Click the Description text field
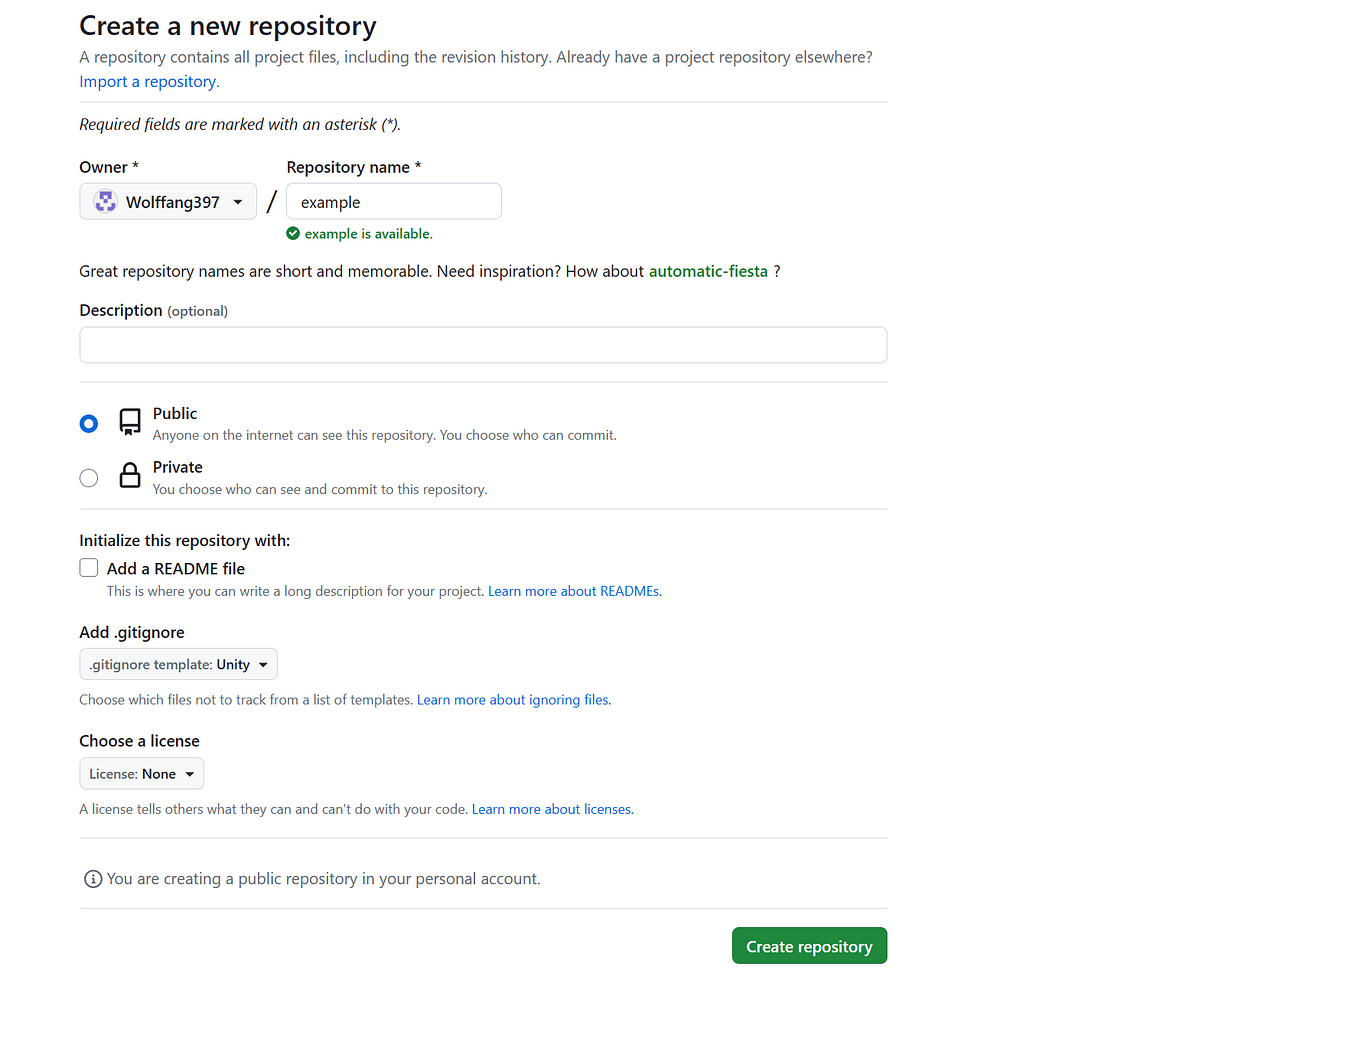 pyautogui.click(x=483, y=345)
